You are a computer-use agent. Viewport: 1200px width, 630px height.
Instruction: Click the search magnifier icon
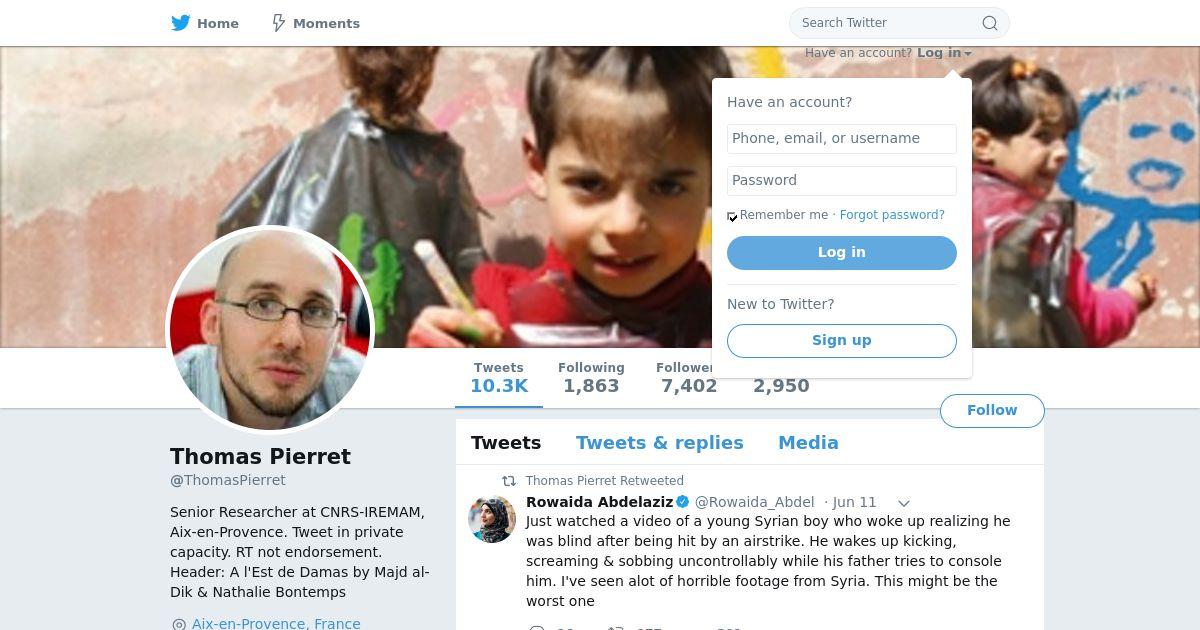coord(989,23)
